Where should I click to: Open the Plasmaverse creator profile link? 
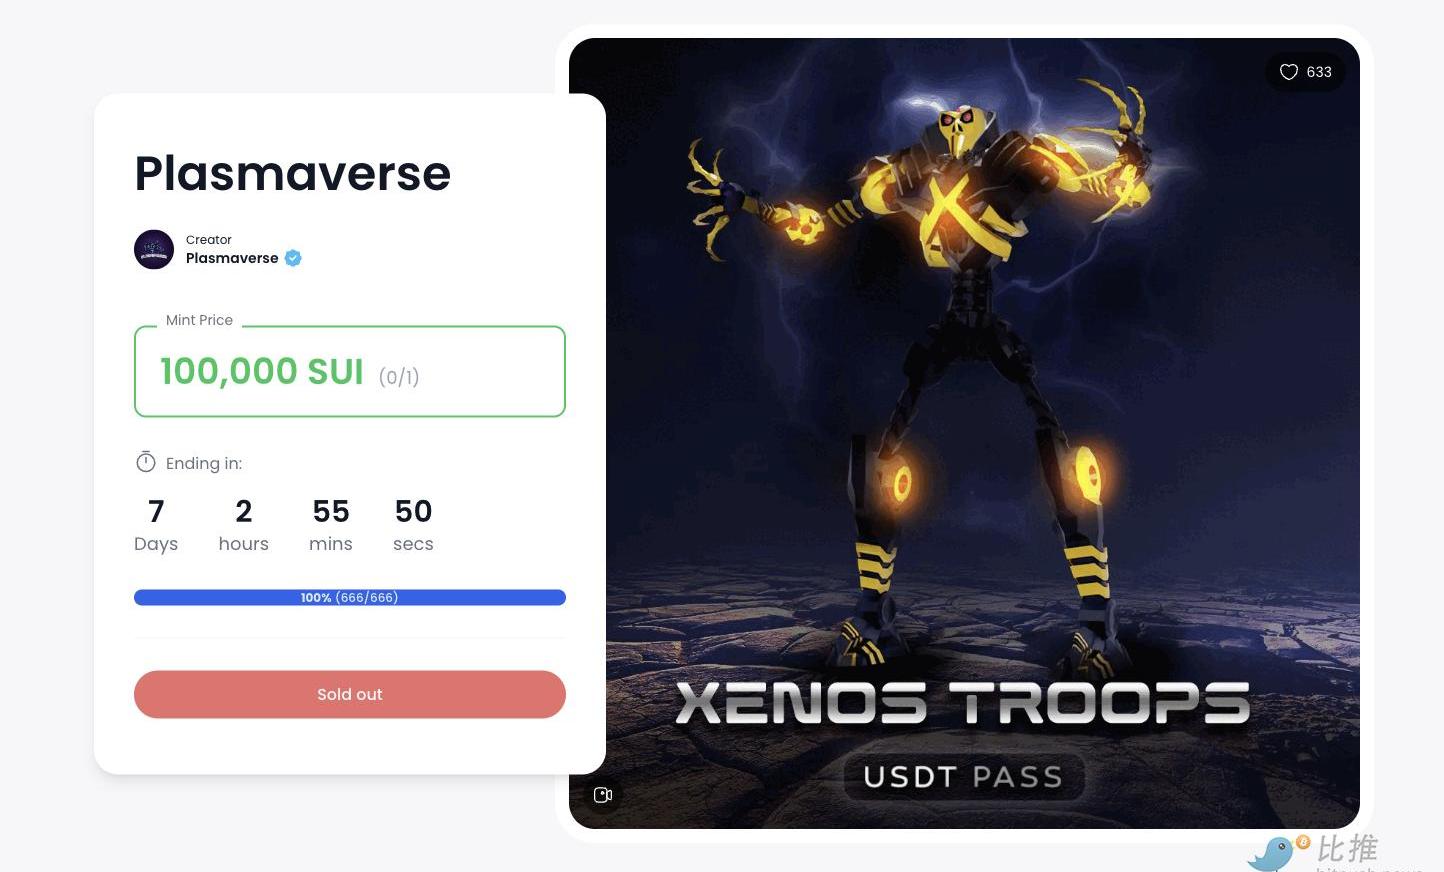pos(232,258)
